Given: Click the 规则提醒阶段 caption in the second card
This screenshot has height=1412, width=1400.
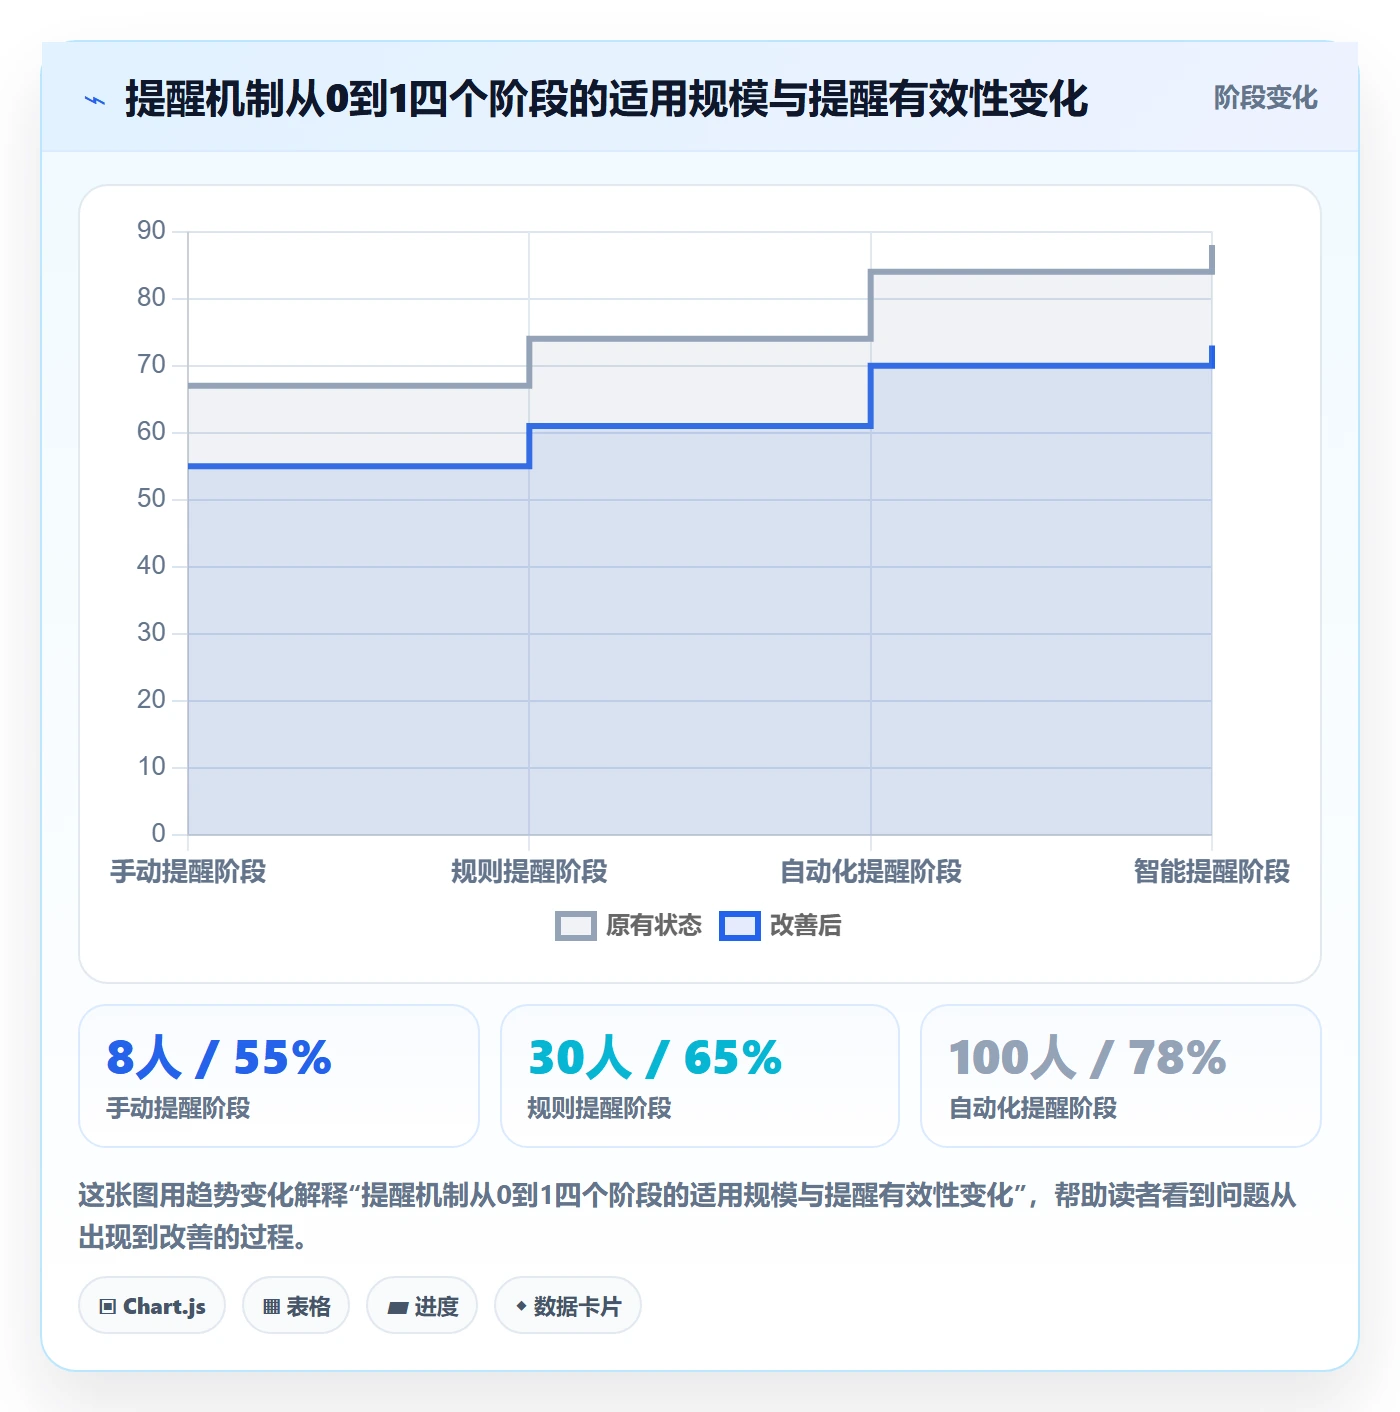Looking at the screenshot, I should [x=599, y=1108].
